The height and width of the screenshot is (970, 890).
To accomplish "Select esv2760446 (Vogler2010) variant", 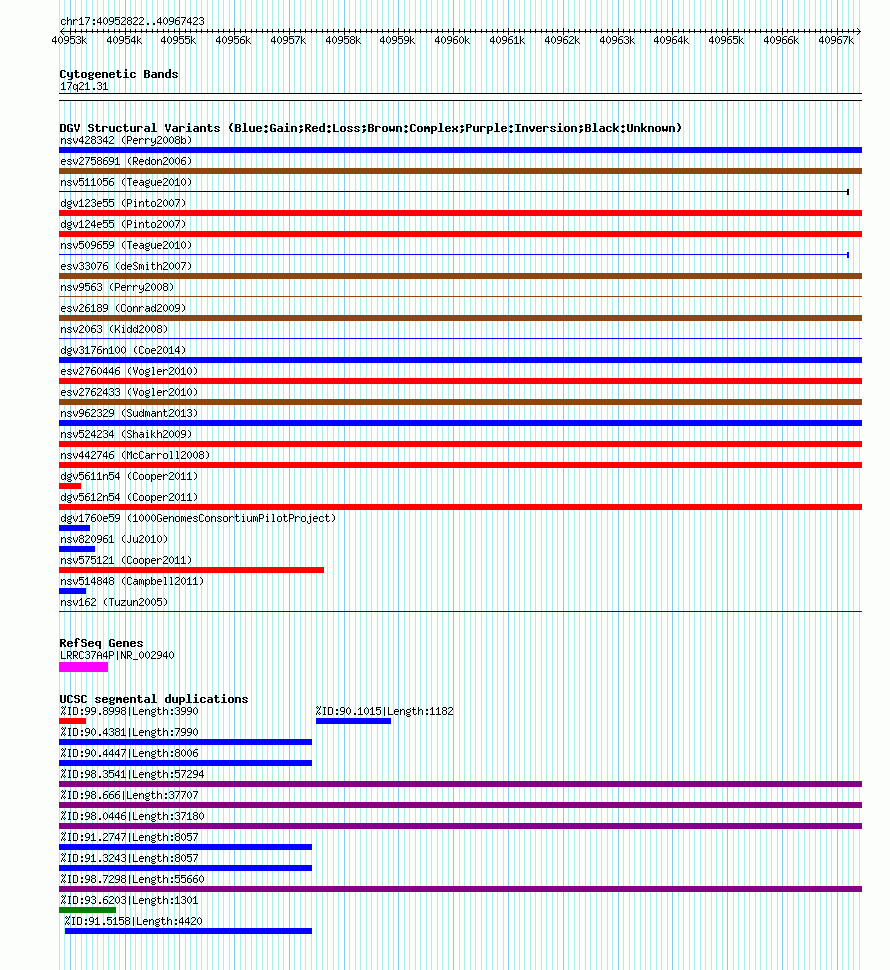I will coord(129,372).
